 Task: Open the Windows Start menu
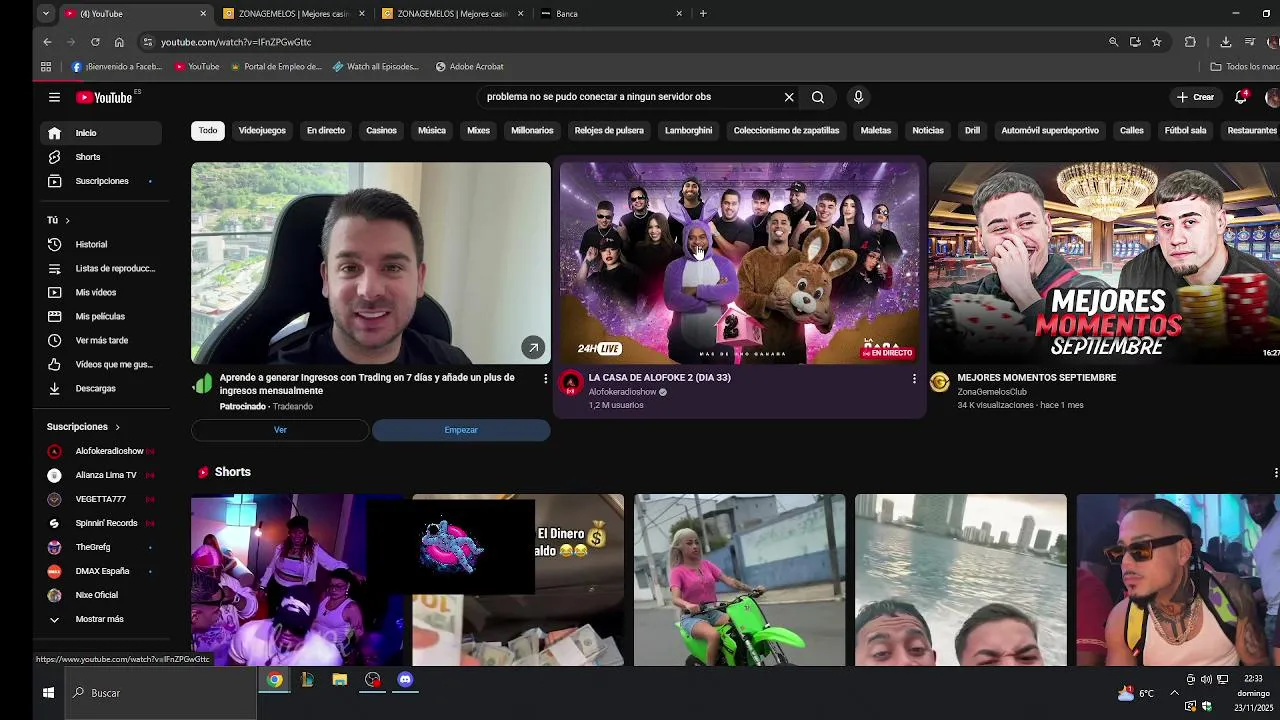[48, 693]
